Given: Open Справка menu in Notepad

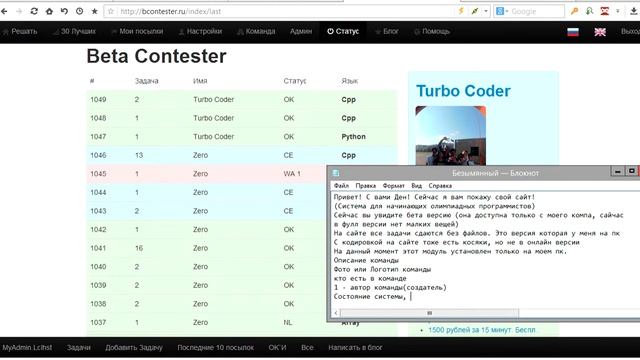Looking at the screenshot, I should 440,186.
